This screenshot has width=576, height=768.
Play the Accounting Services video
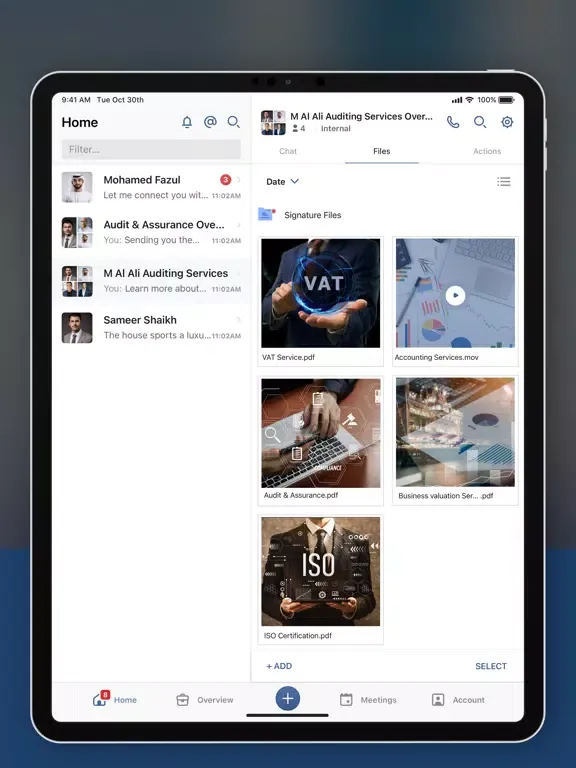(x=456, y=295)
